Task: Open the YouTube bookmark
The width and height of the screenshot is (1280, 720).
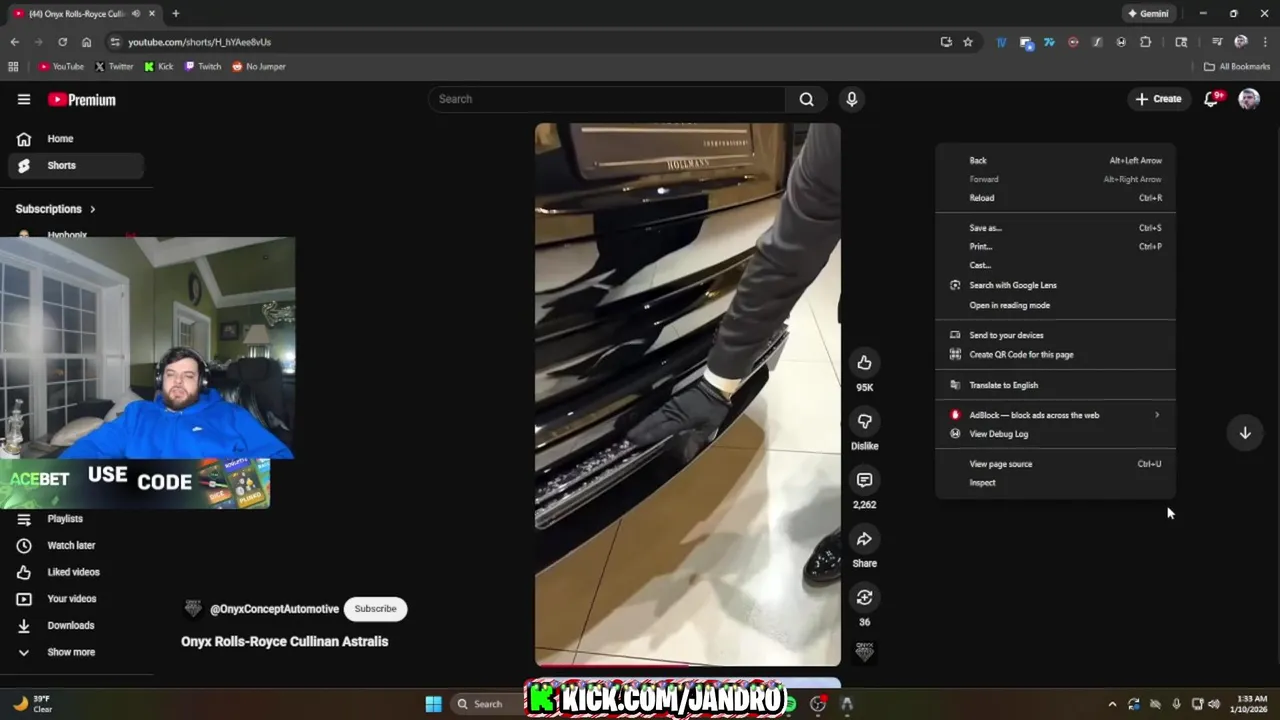Action: tap(62, 67)
